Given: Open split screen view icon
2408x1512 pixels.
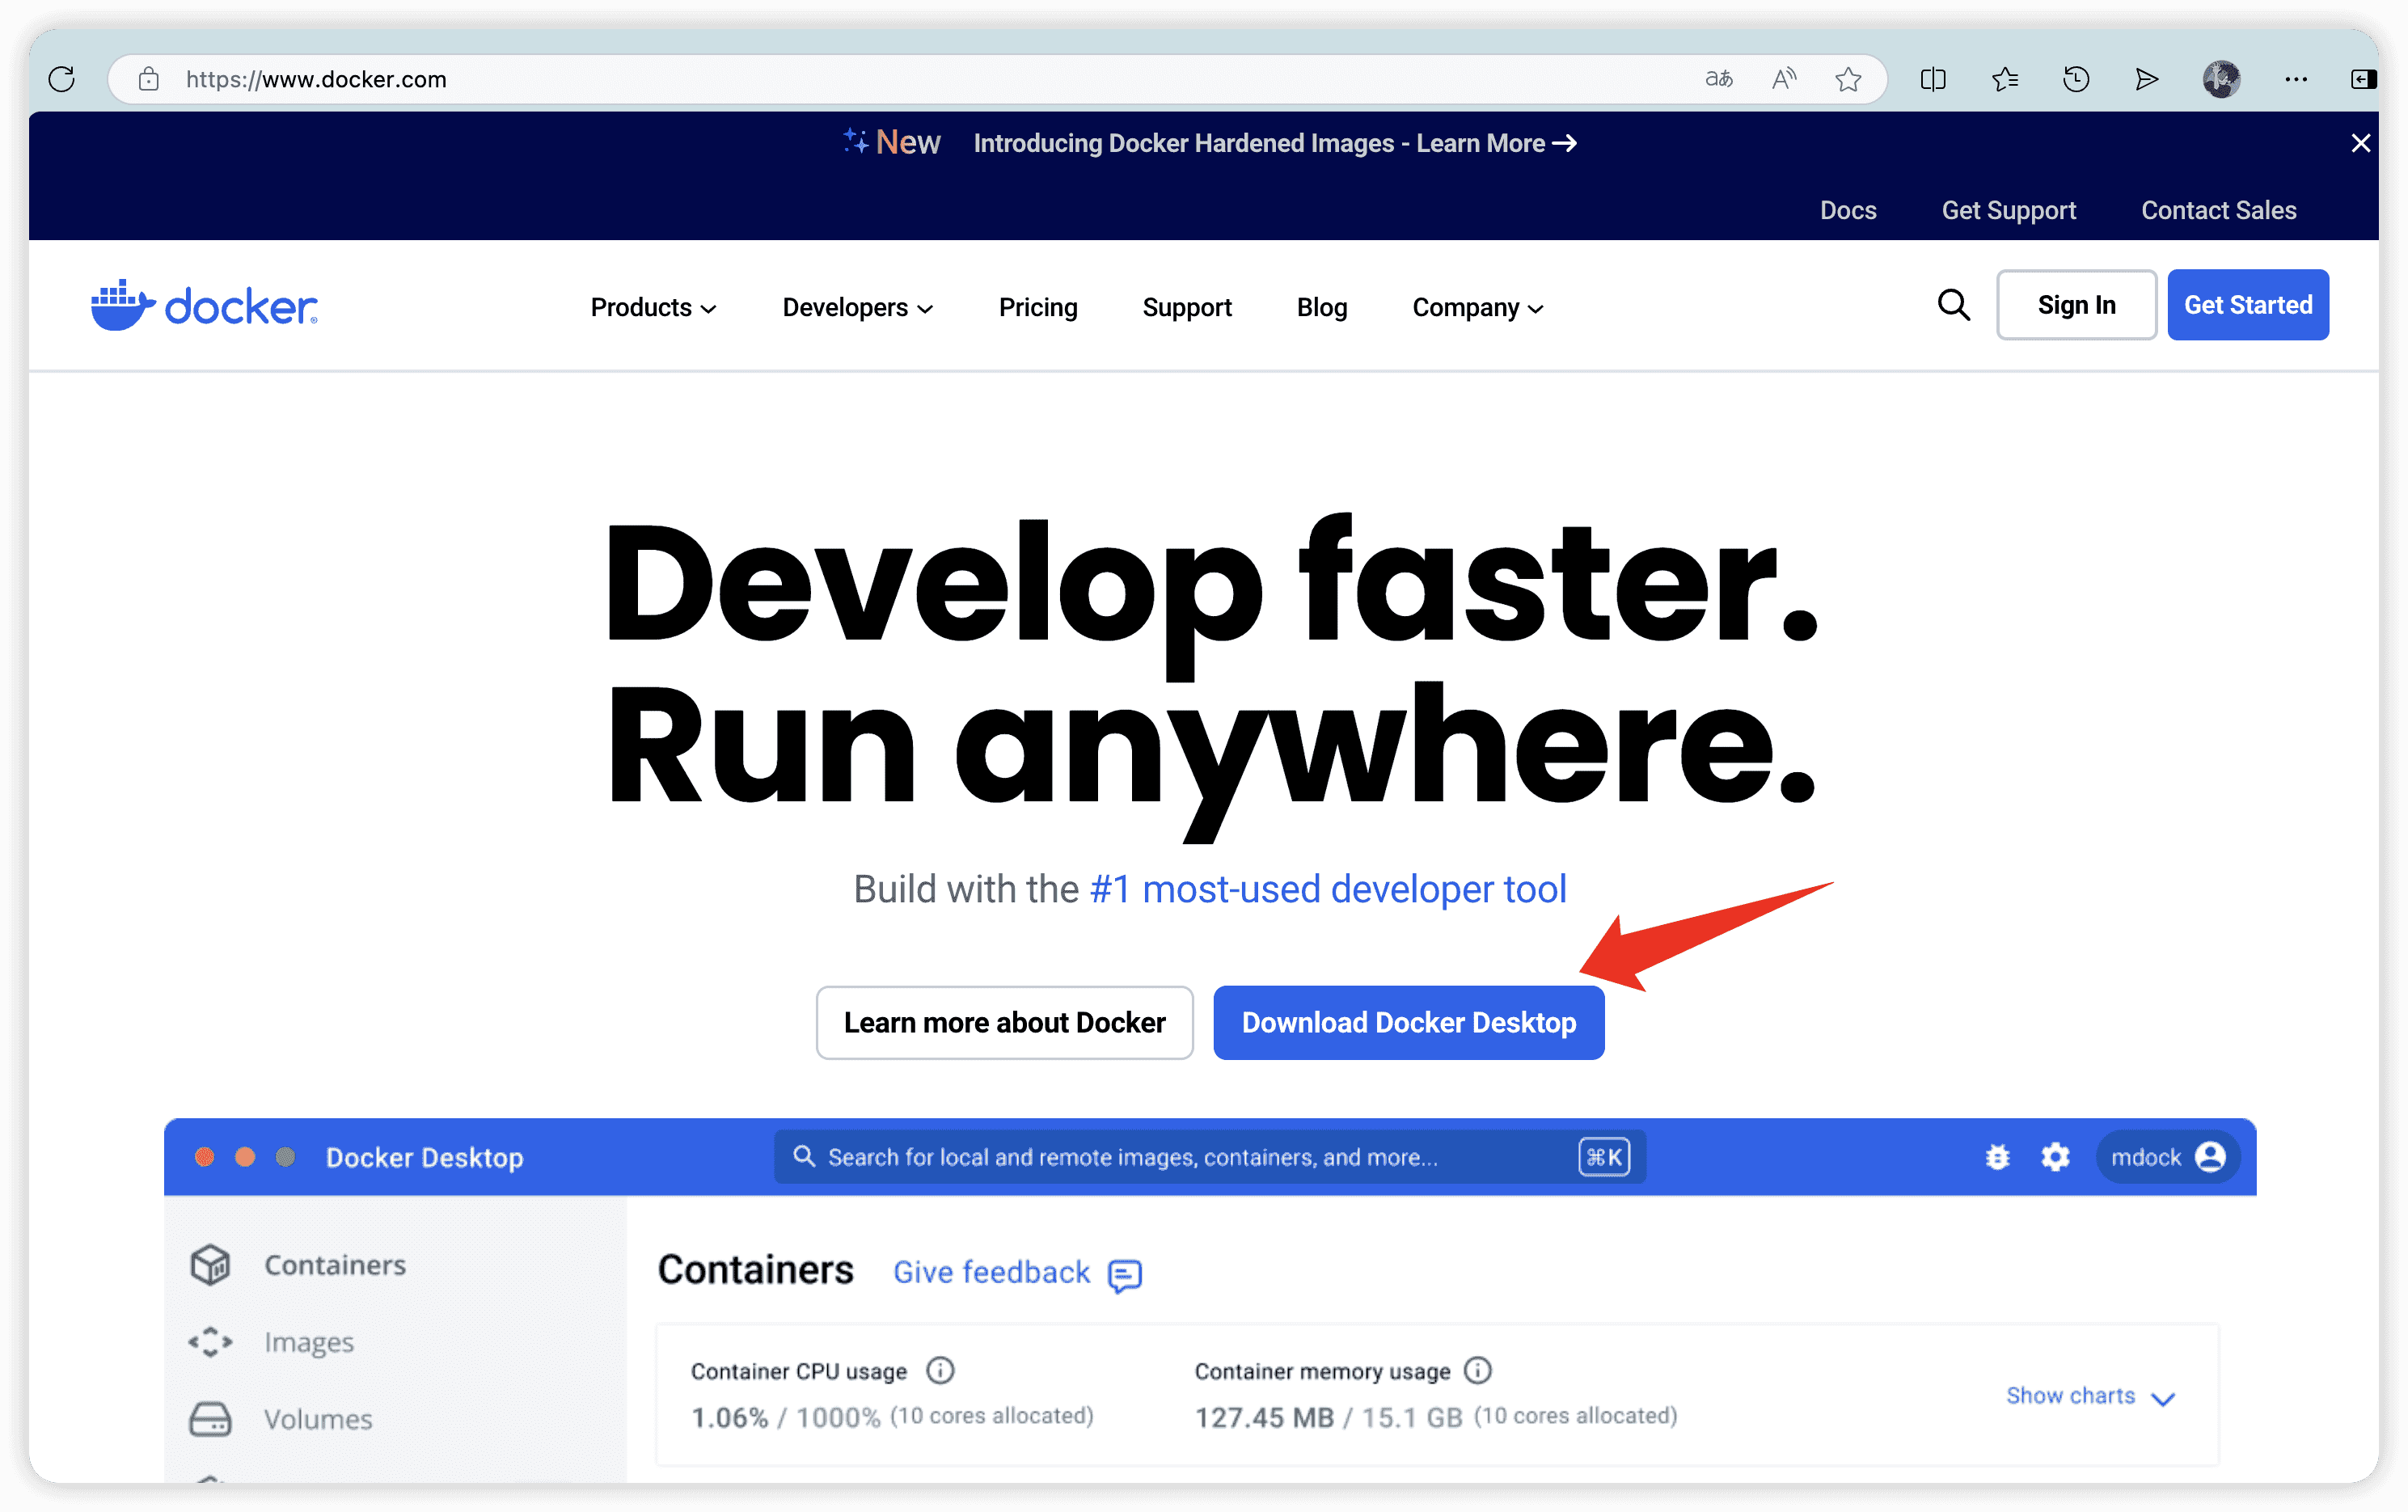Looking at the screenshot, I should (x=1933, y=79).
